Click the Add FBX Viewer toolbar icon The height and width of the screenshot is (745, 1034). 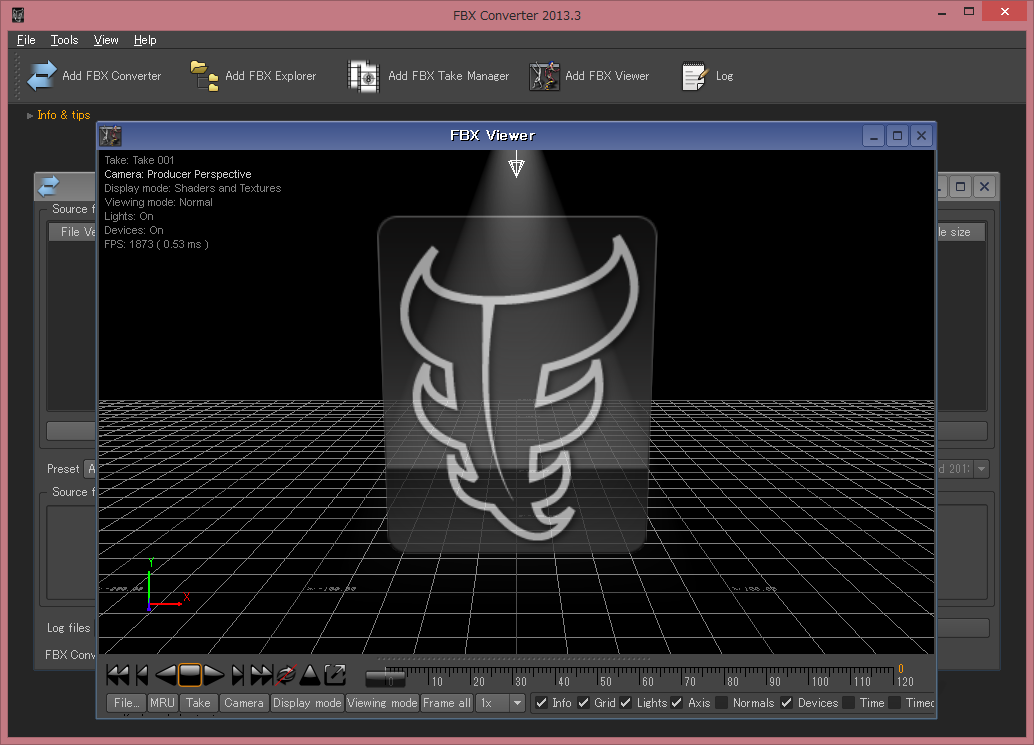tap(544, 76)
